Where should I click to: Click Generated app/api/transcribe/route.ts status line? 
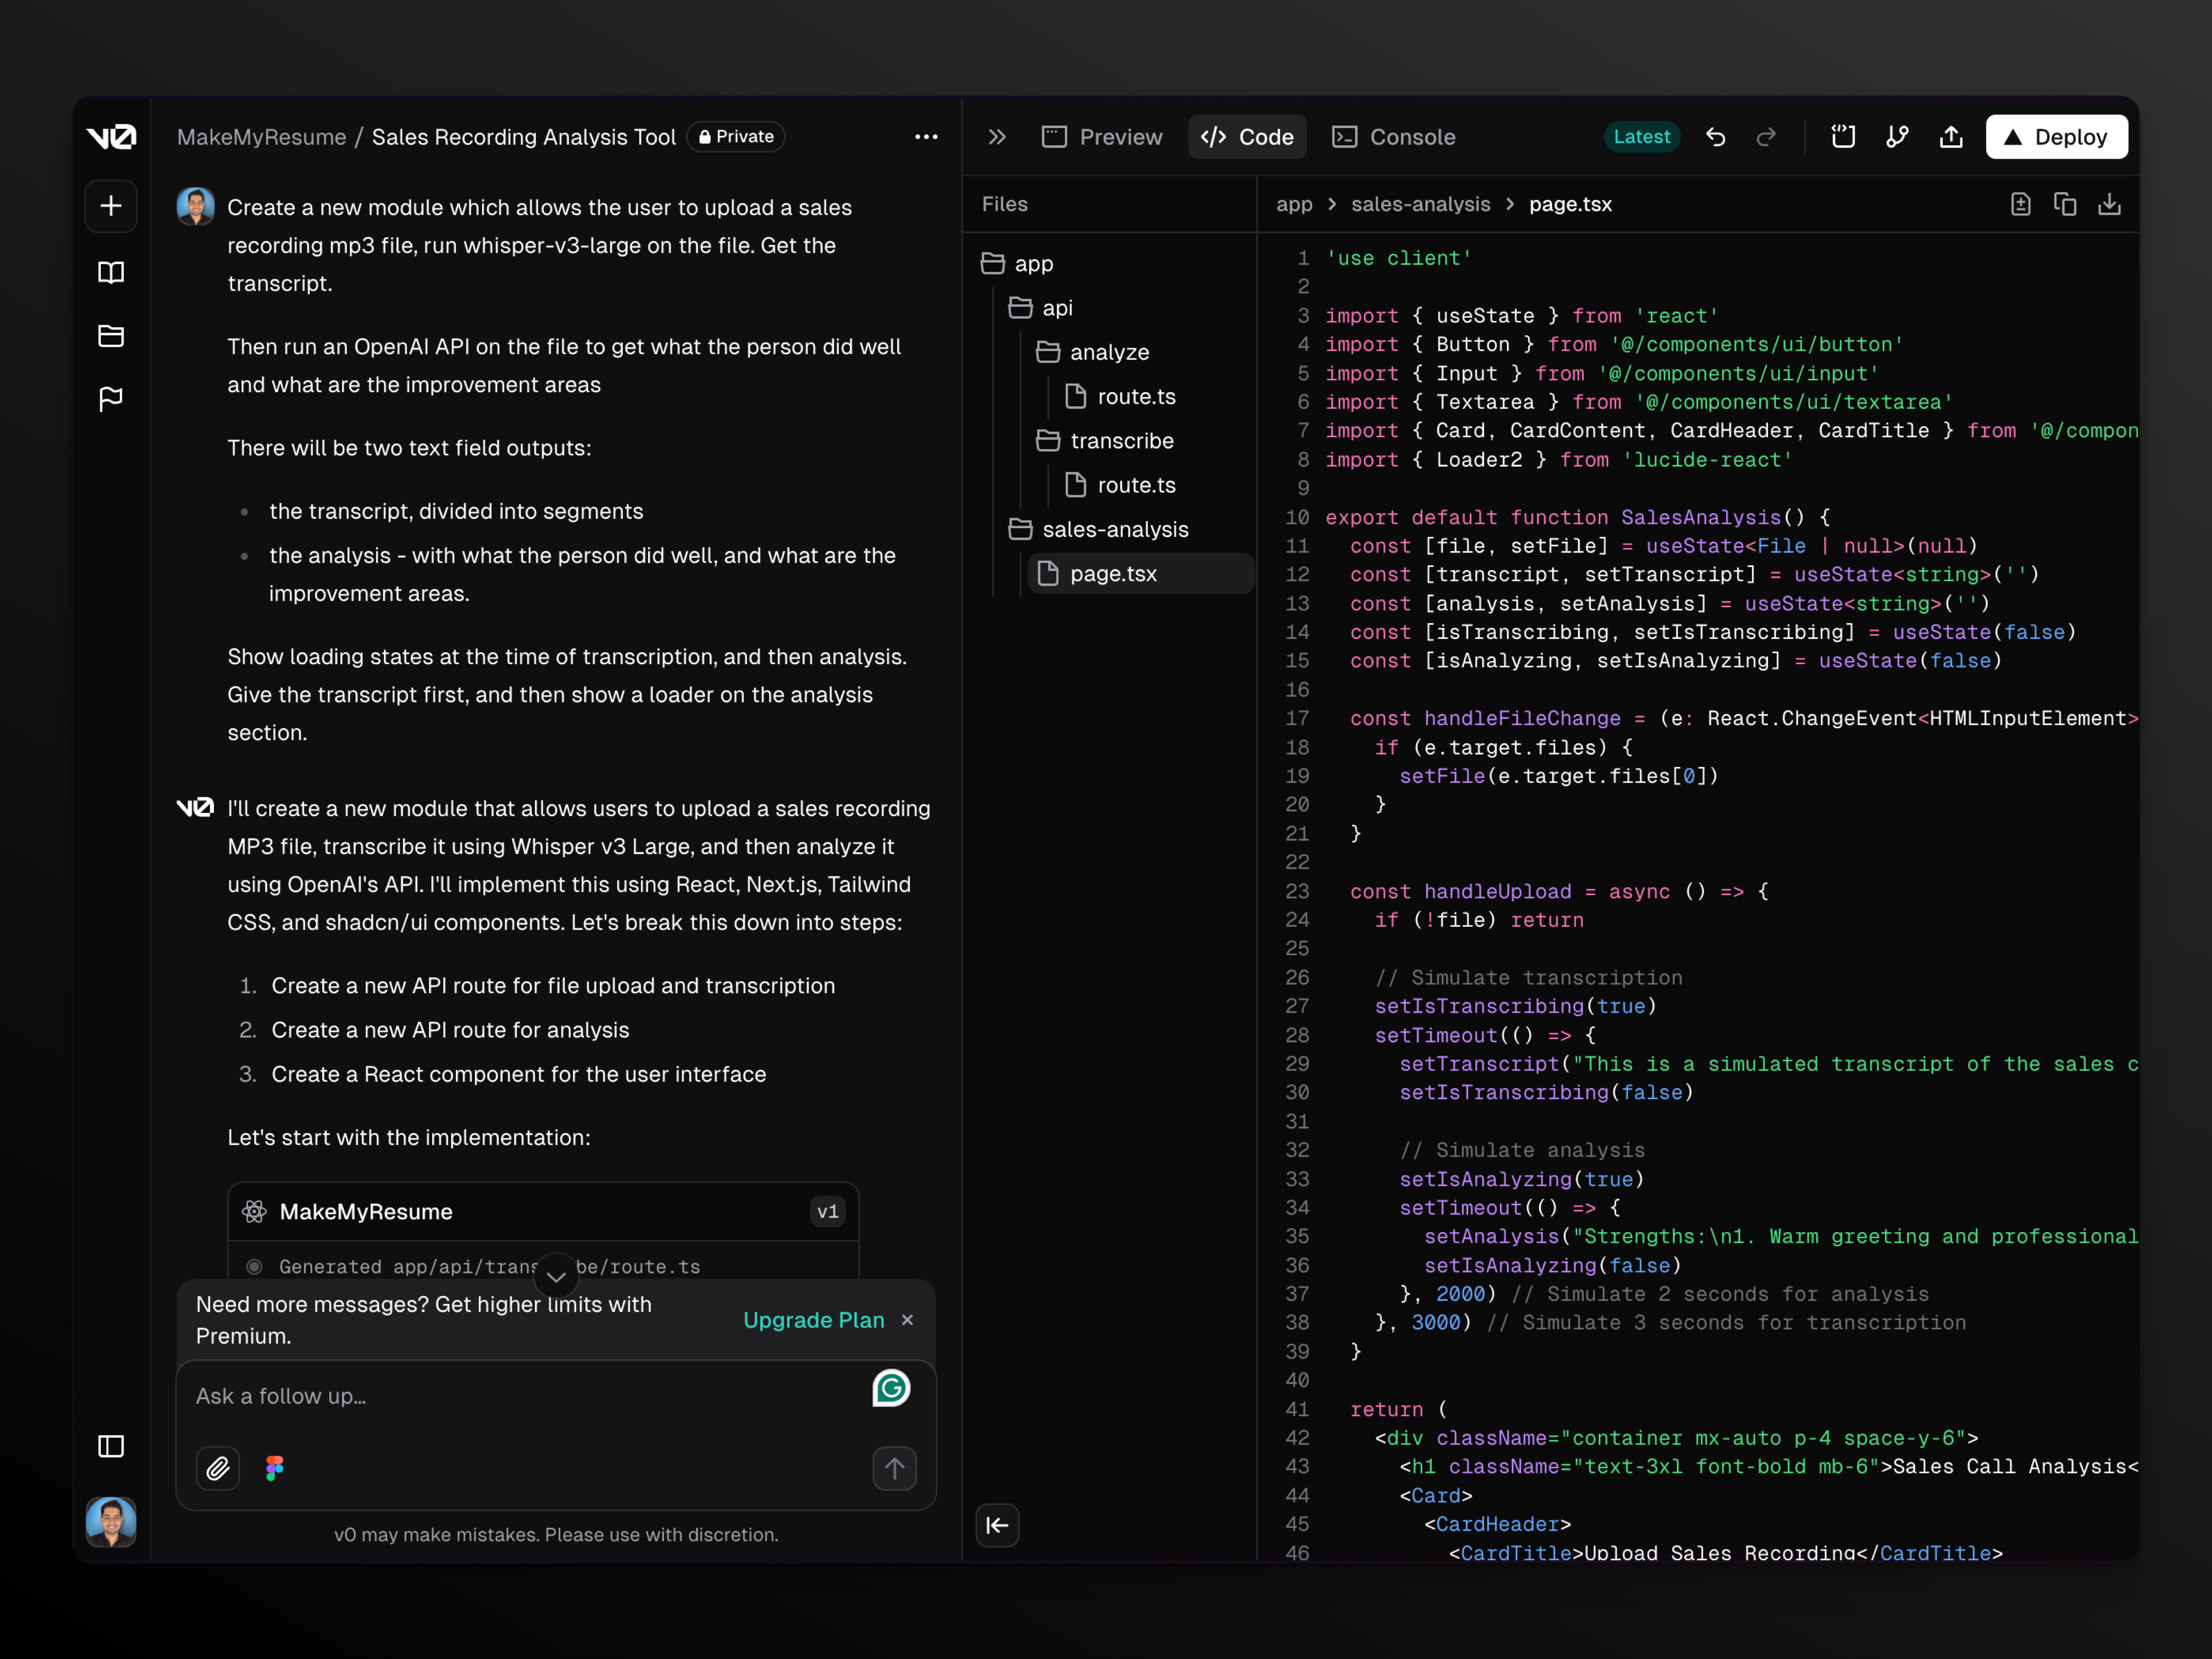coord(490,1266)
